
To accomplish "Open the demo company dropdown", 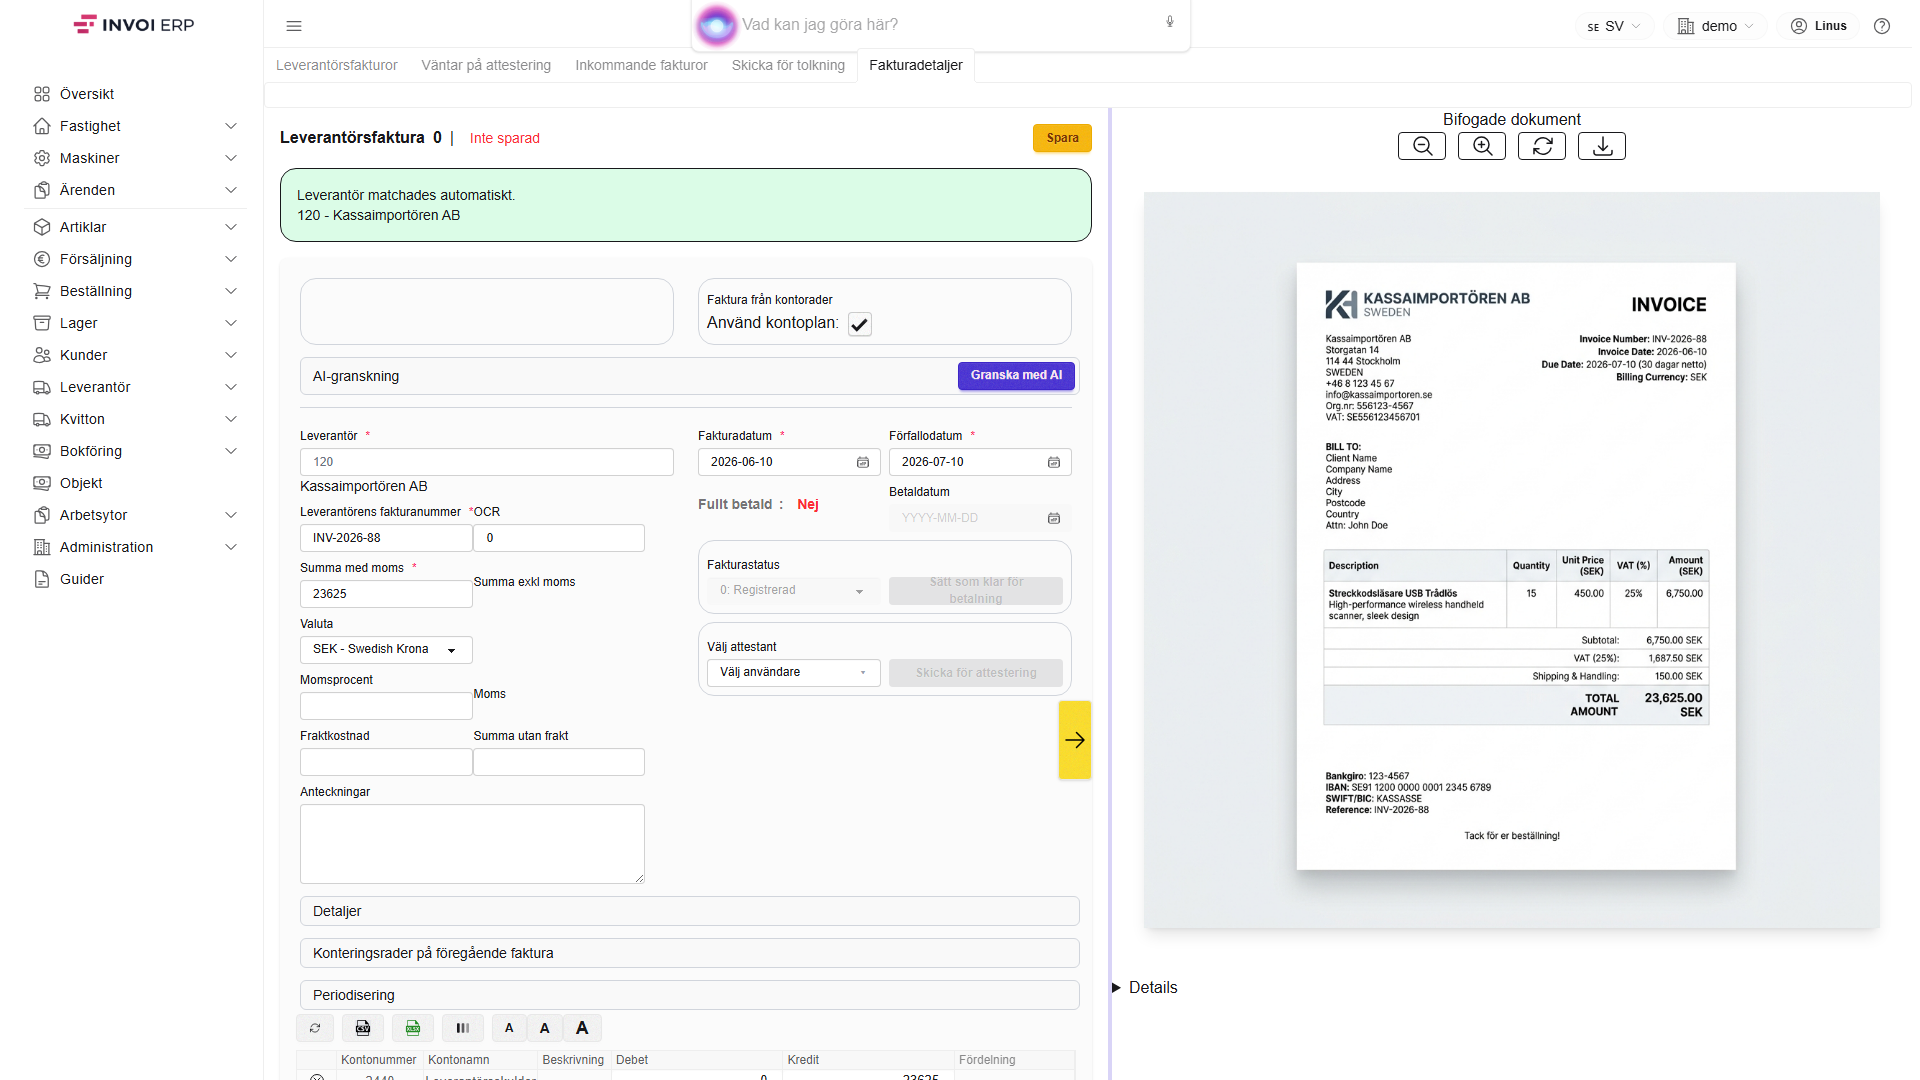I will [1716, 26].
